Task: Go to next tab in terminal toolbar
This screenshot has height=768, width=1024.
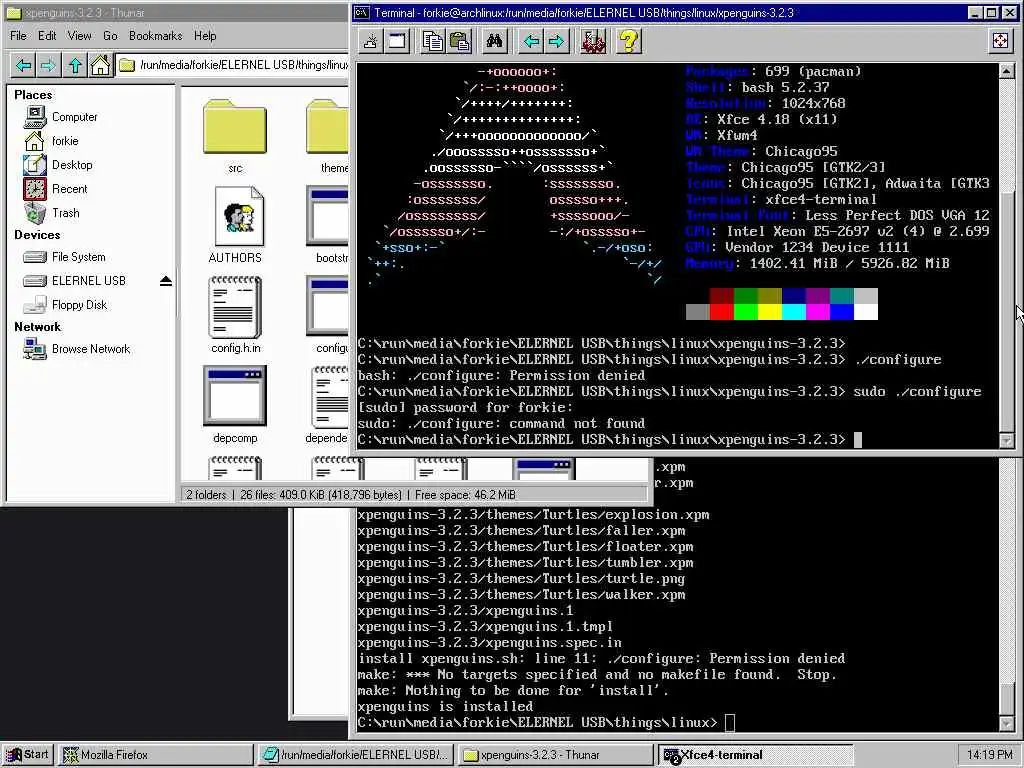Action: pos(556,41)
